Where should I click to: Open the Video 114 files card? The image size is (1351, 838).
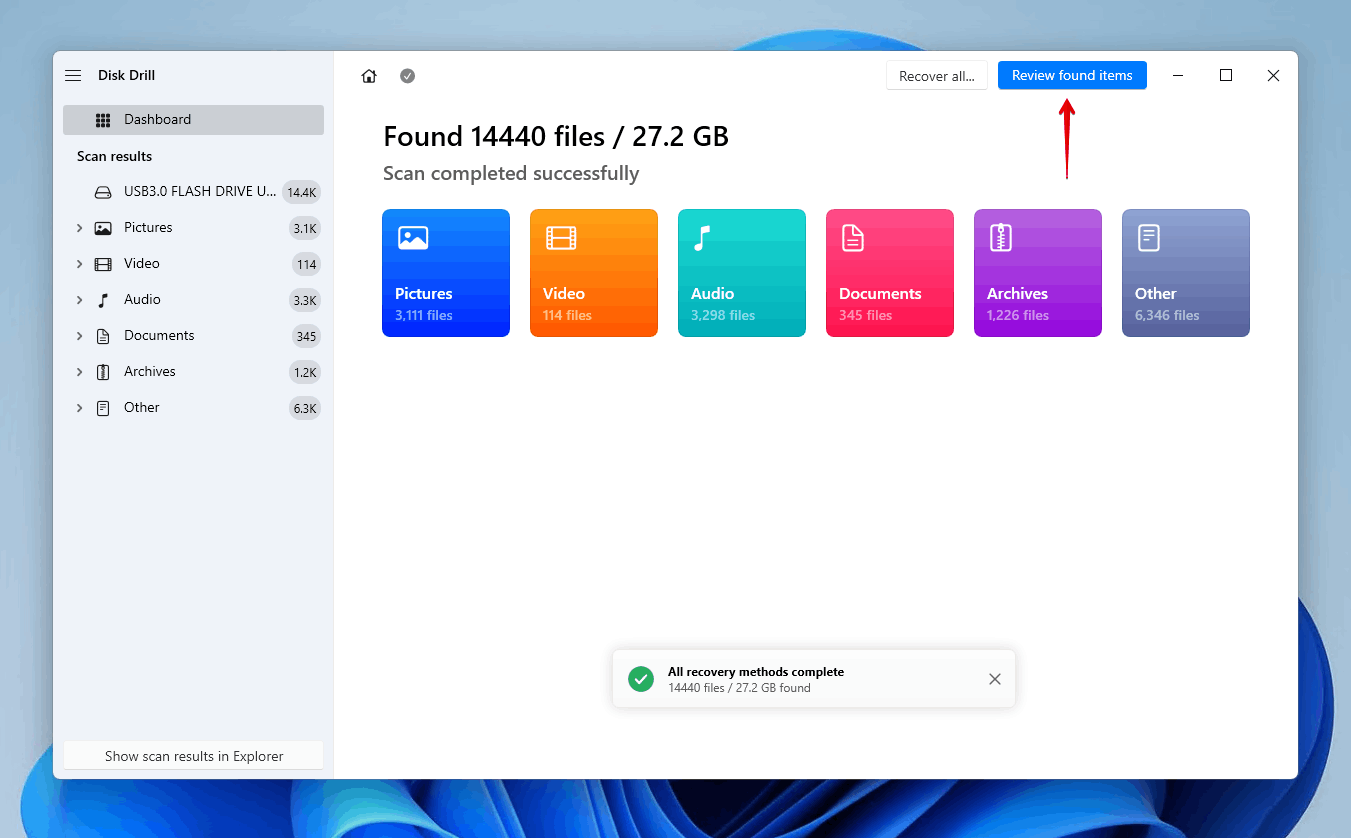click(x=594, y=273)
